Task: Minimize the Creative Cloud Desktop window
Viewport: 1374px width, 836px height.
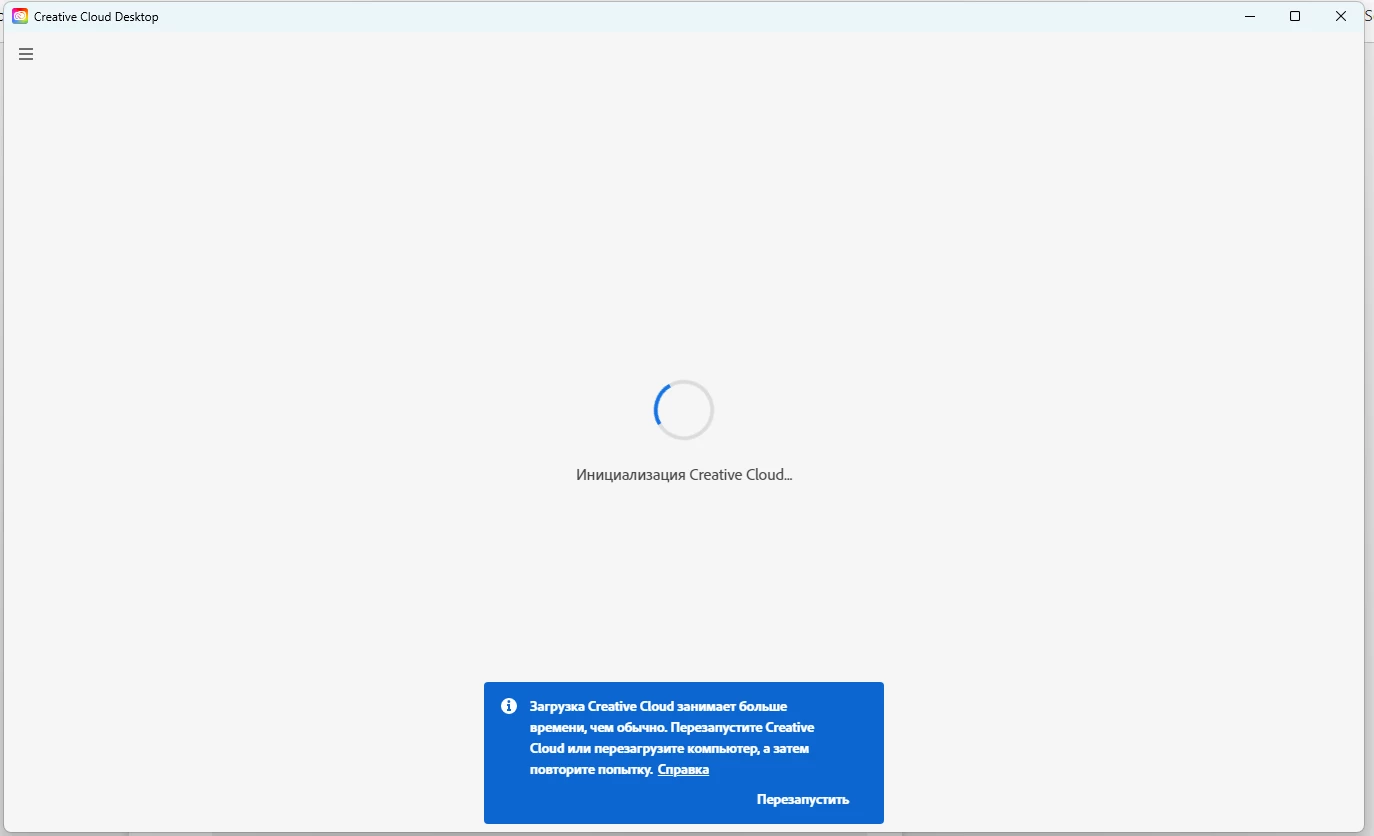Action: (1249, 16)
